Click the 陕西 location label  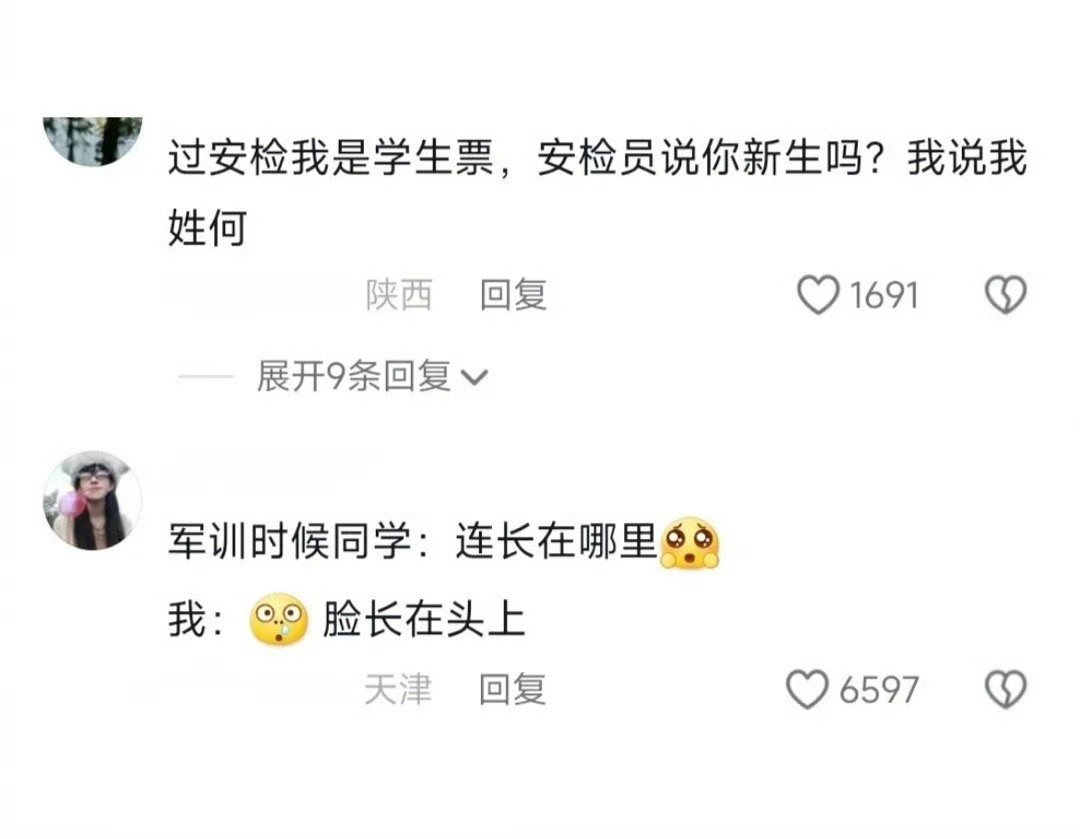399,295
